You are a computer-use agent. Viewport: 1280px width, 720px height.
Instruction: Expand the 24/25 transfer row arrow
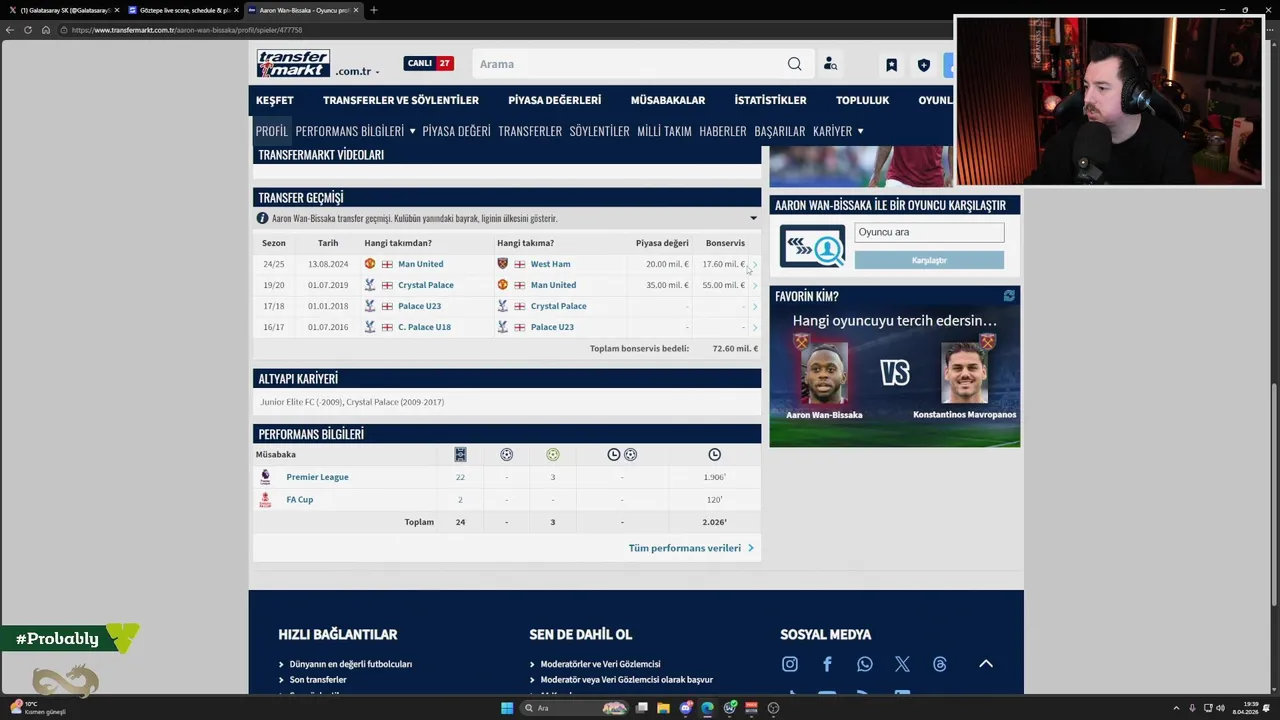click(755, 264)
